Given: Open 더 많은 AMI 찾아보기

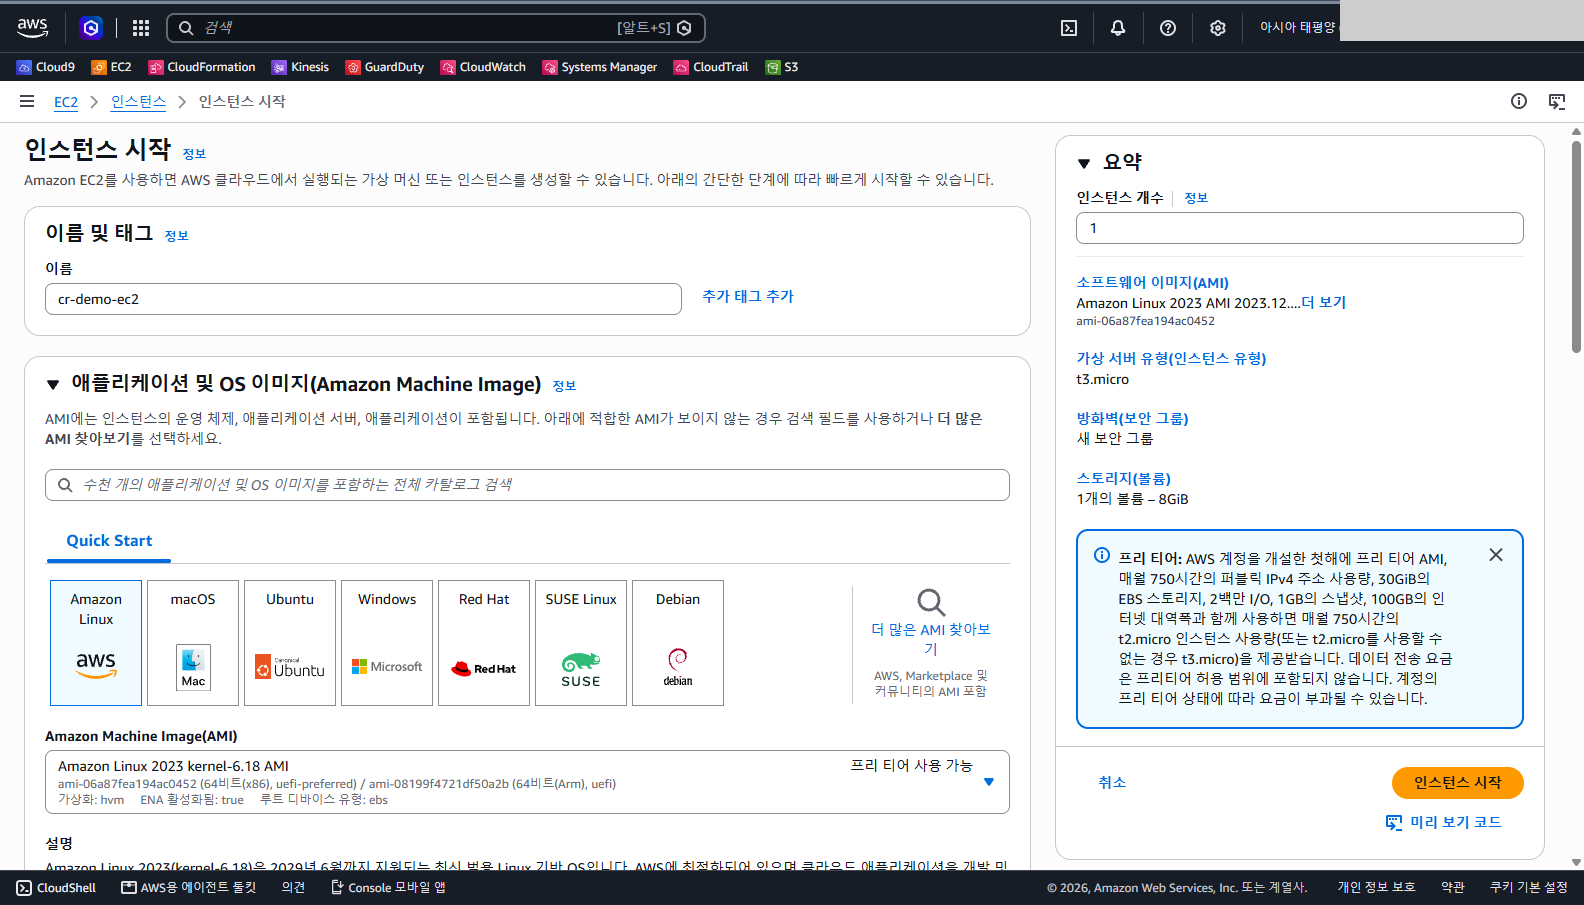Looking at the screenshot, I should click(931, 639).
